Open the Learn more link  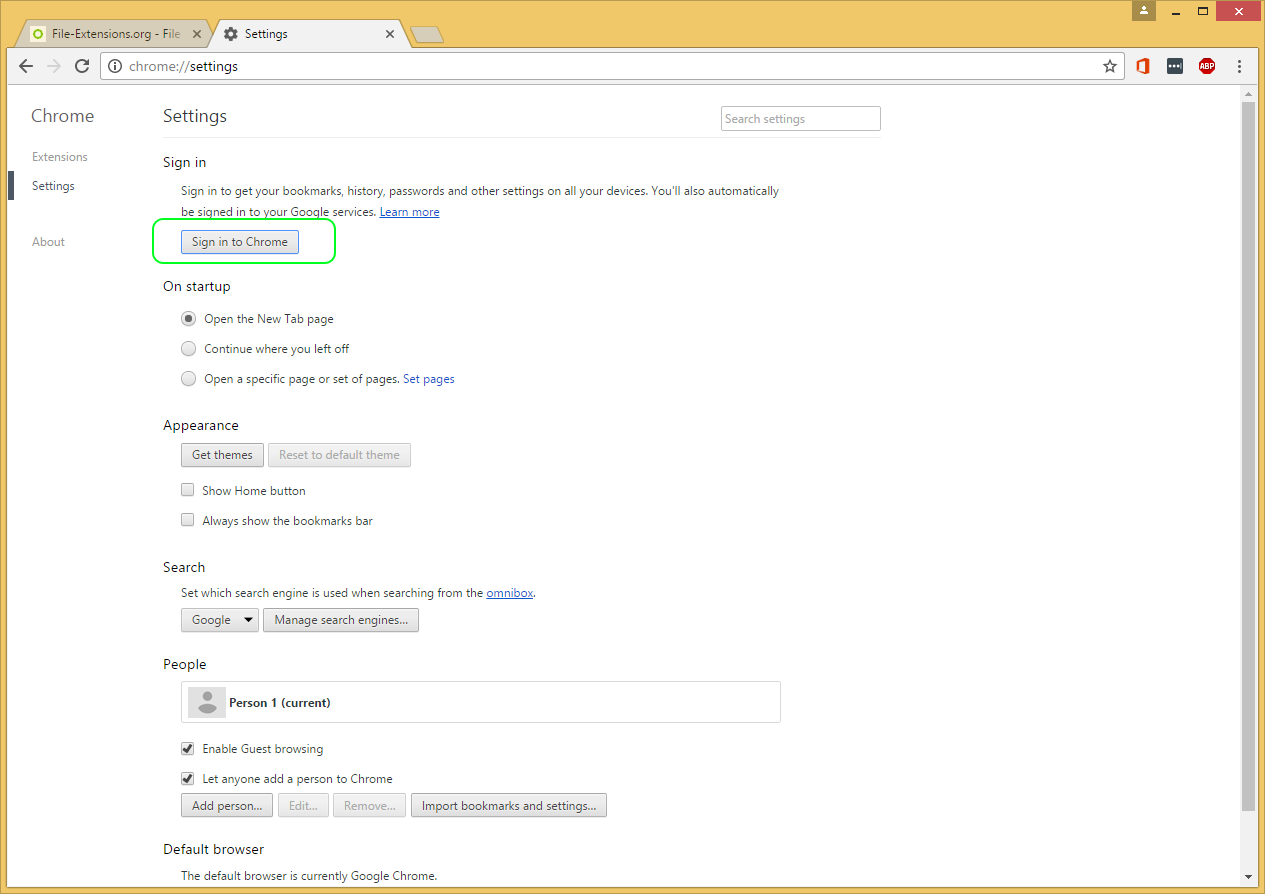point(409,211)
